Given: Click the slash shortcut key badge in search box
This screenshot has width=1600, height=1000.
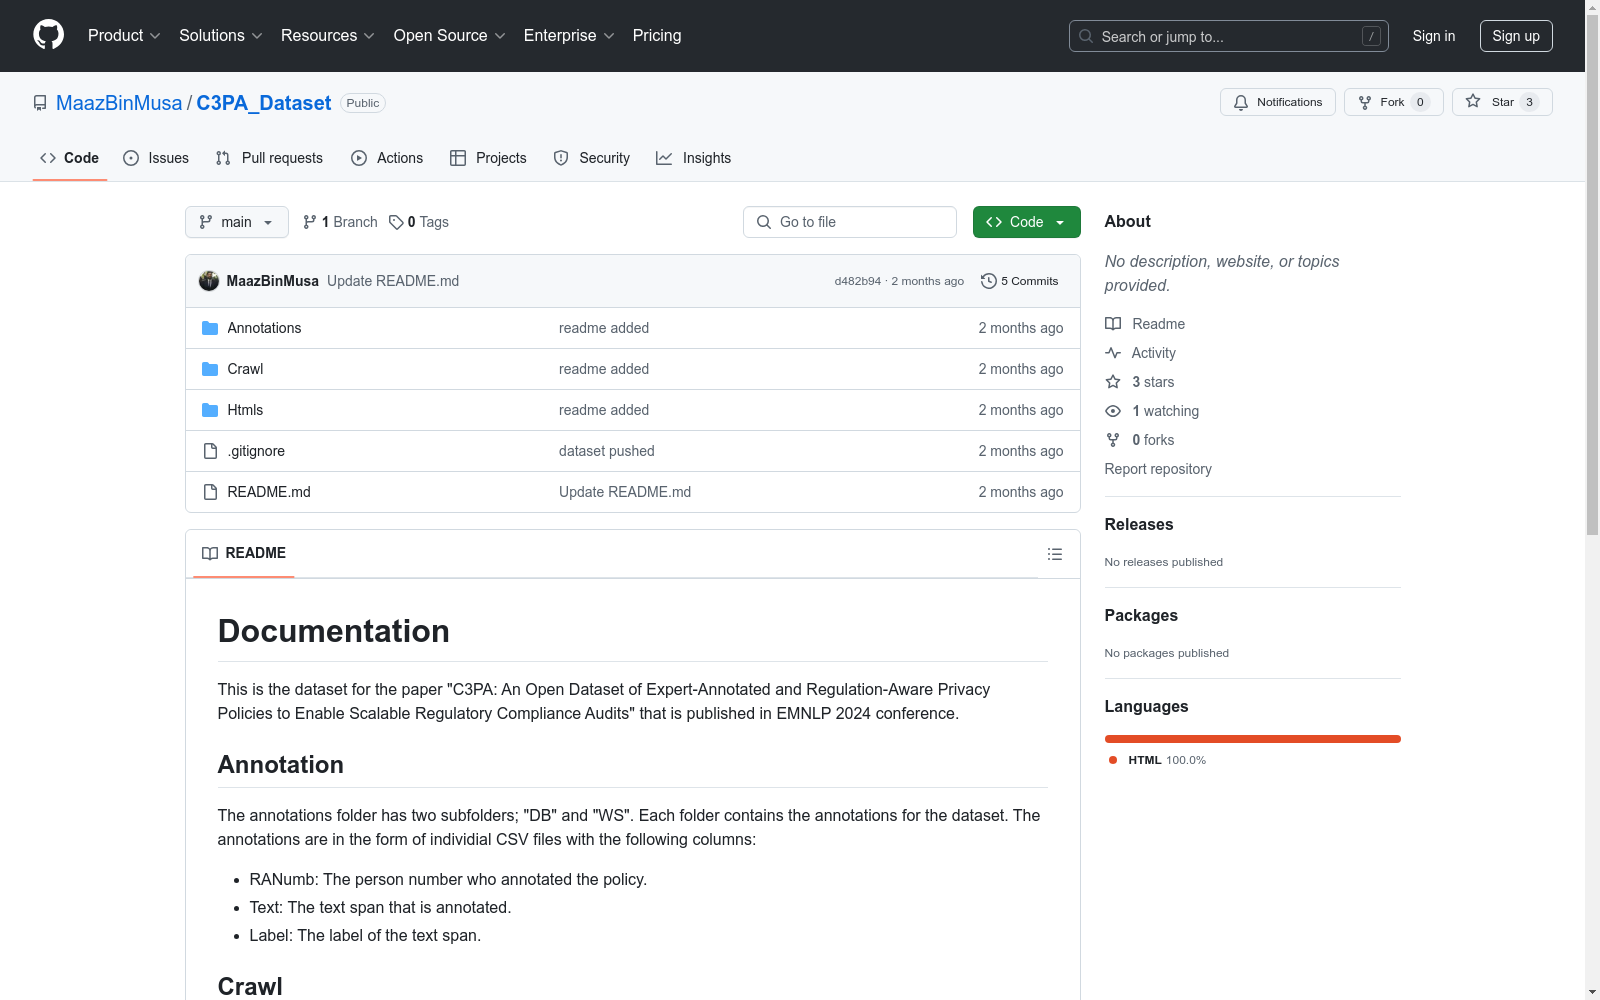Looking at the screenshot, I should click(1371, 36).
